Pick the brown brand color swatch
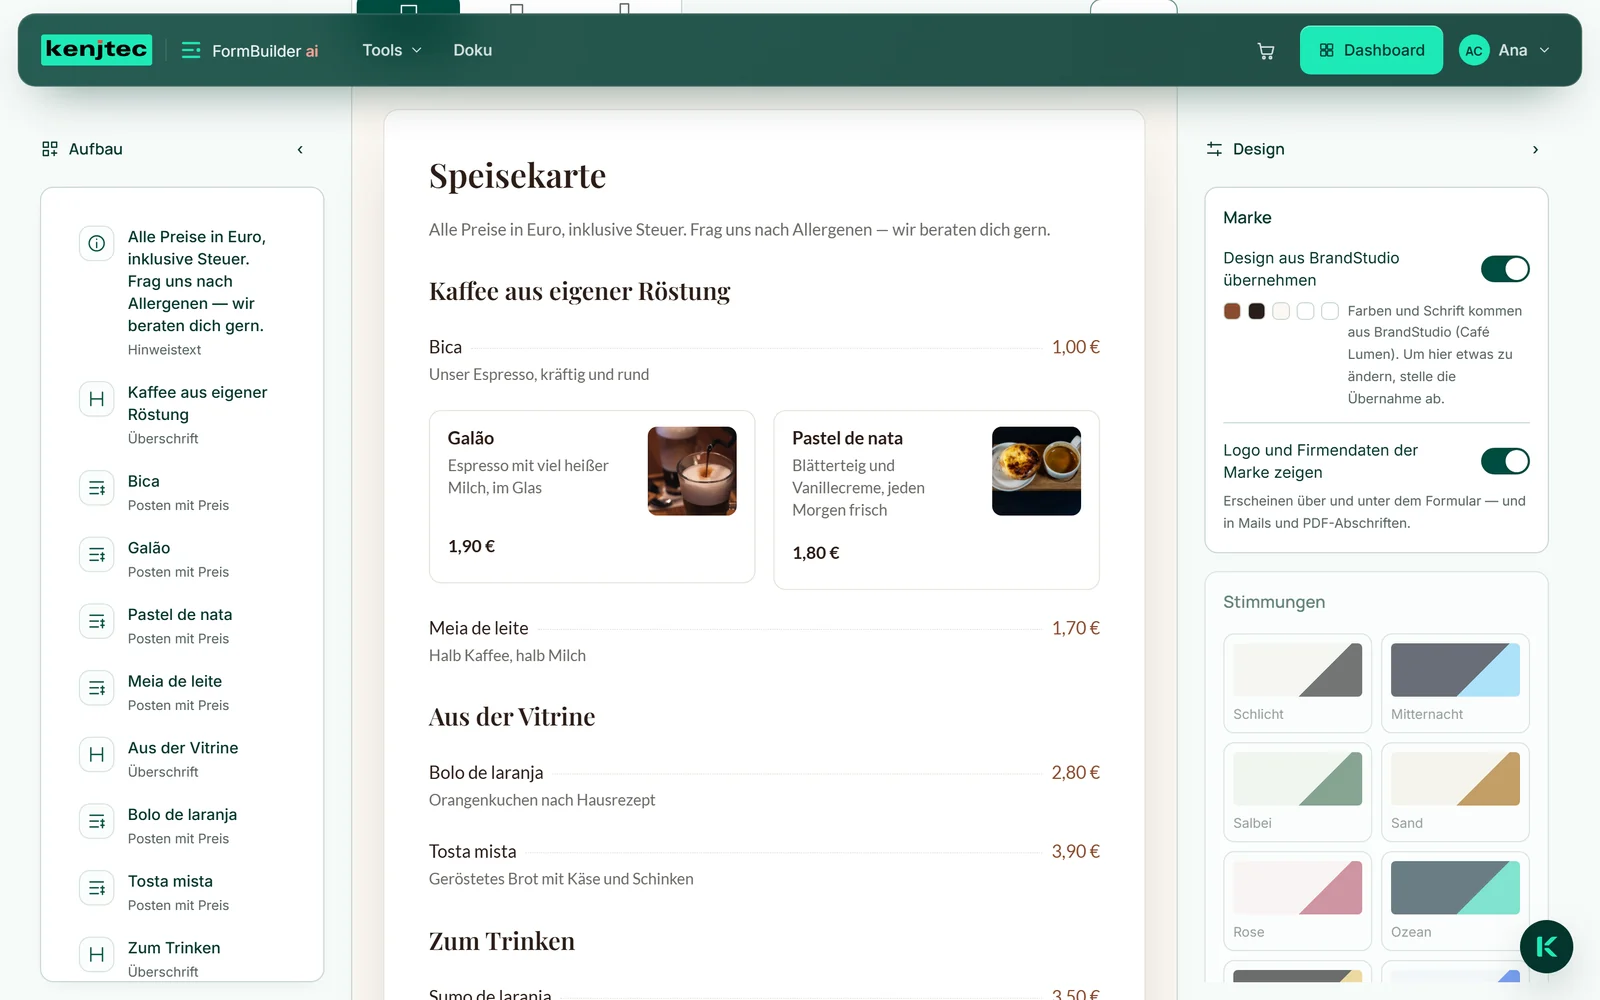 pos(1232,311)
